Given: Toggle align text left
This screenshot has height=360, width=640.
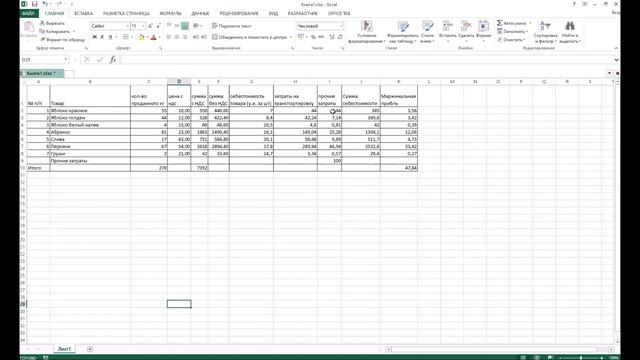Looking at the screenshot, I should (169, 37).
